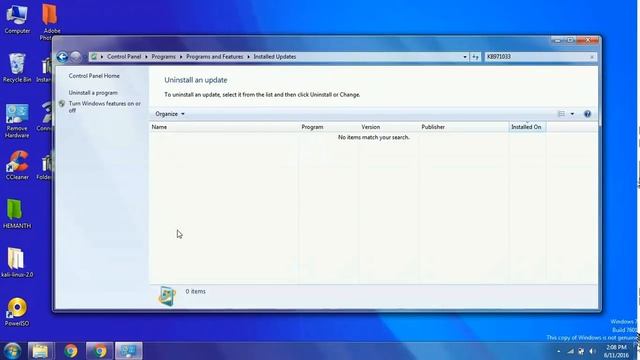Click the greyed Forward navigation arrow
Viewport: 640px width, 360px height.
76,57
